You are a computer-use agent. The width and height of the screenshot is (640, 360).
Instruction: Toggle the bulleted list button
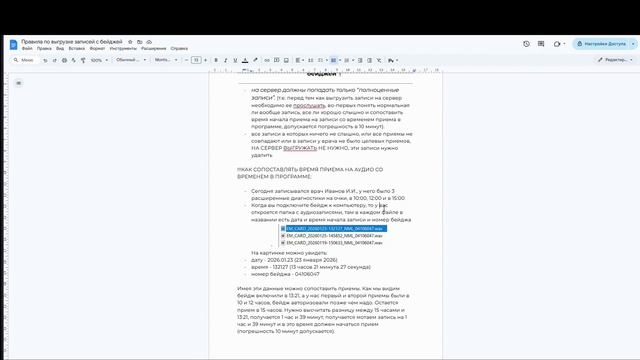click(x=333, y=60)
